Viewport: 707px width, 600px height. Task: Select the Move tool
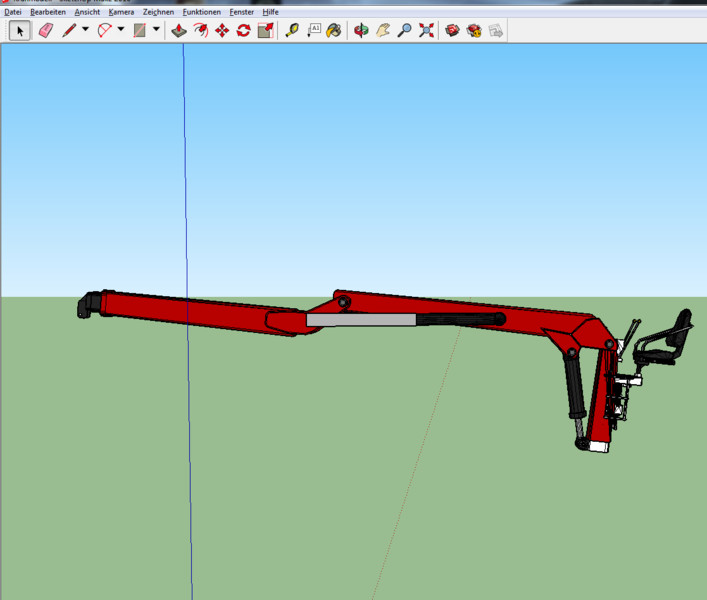pyautogui.click(x=222, y=30)
